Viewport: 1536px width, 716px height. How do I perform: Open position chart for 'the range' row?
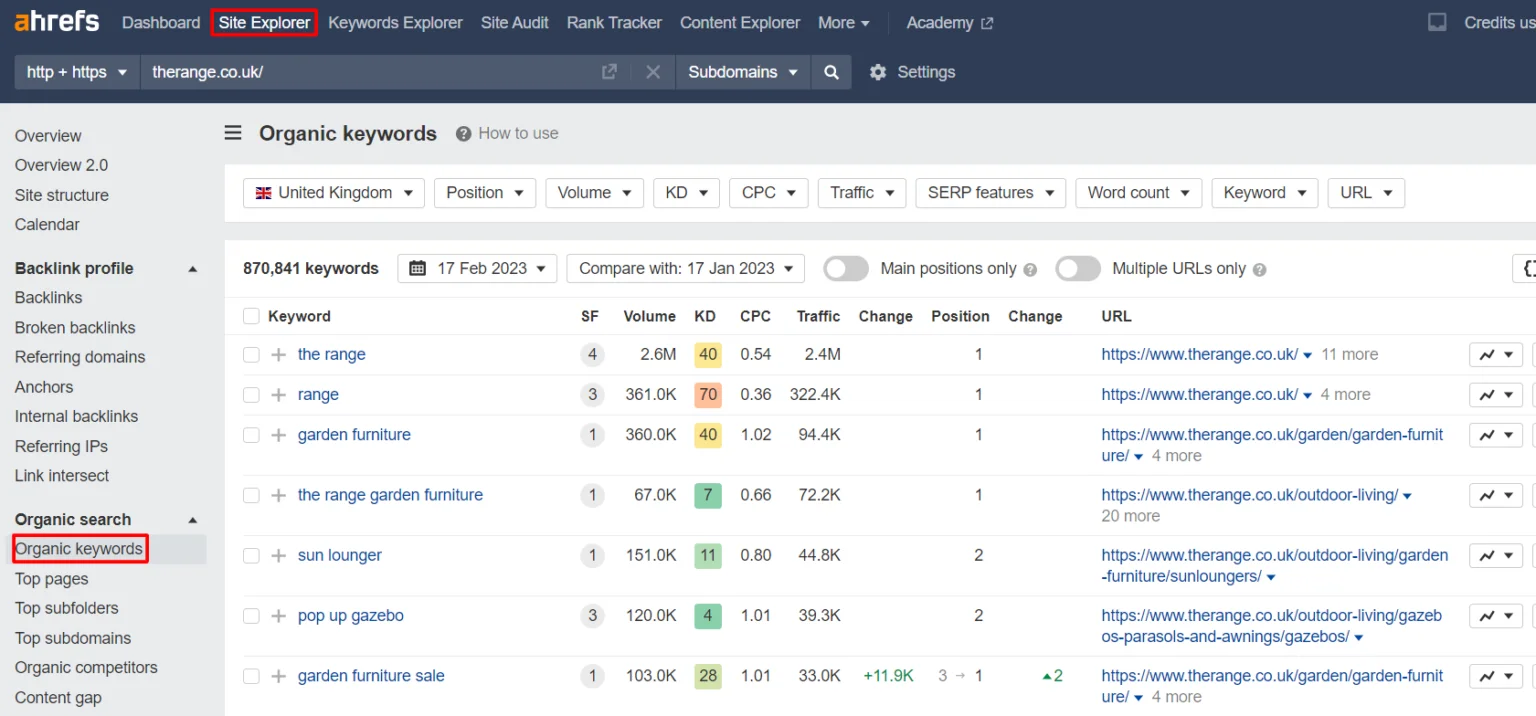[1496, 354]
